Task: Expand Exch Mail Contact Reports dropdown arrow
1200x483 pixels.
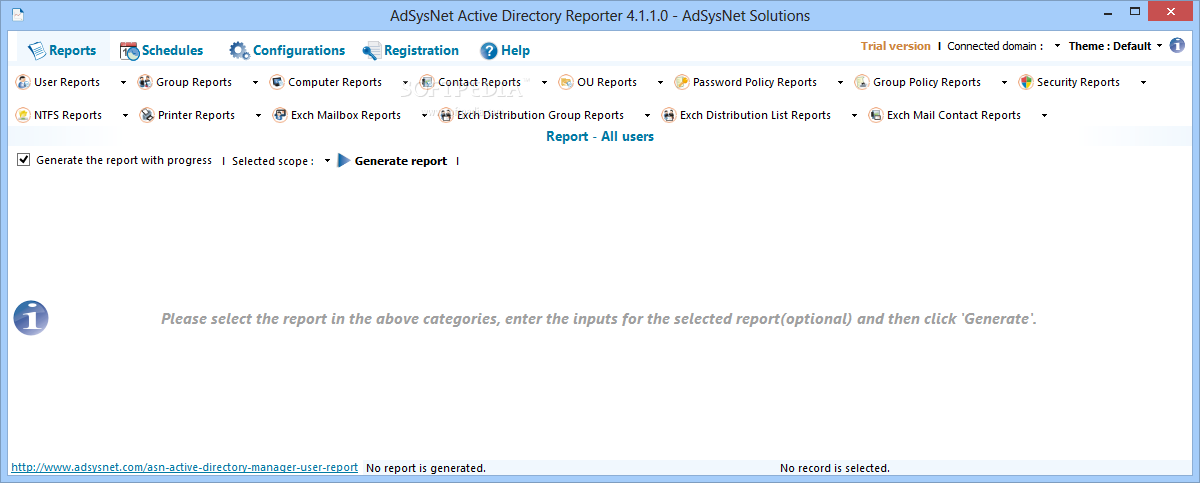Action: click(x=1044, y=115)
